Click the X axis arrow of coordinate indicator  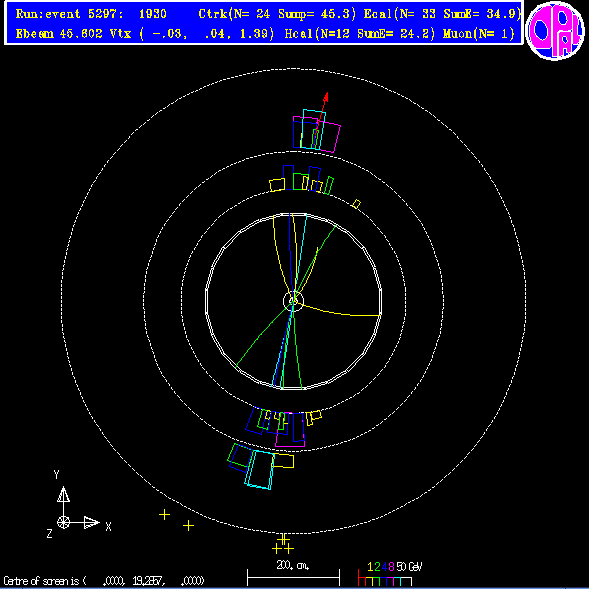pos(92,522)
